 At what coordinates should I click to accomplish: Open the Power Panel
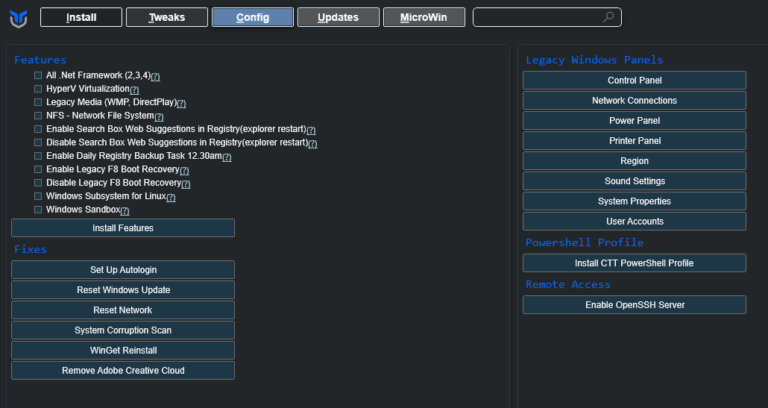[634, 120]
